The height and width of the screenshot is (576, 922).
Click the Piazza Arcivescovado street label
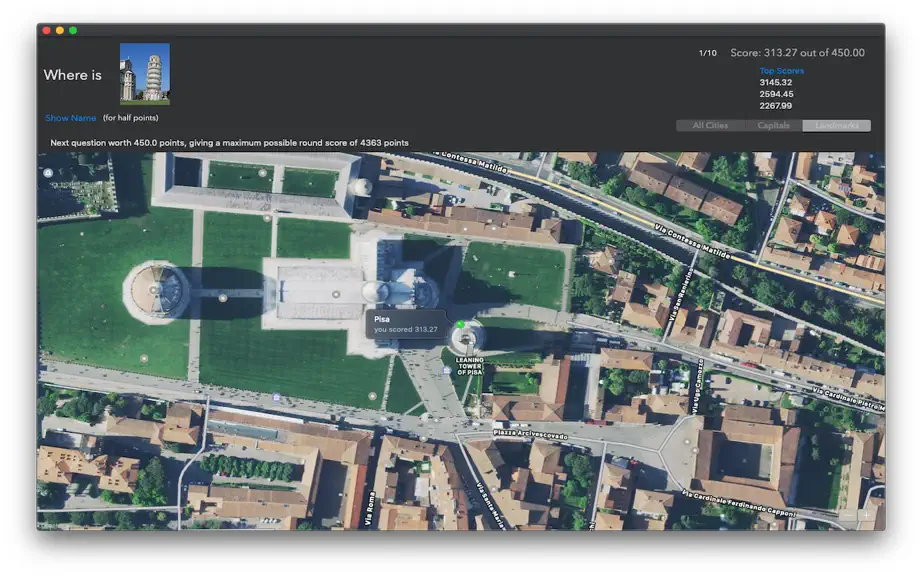pos(530,435)
